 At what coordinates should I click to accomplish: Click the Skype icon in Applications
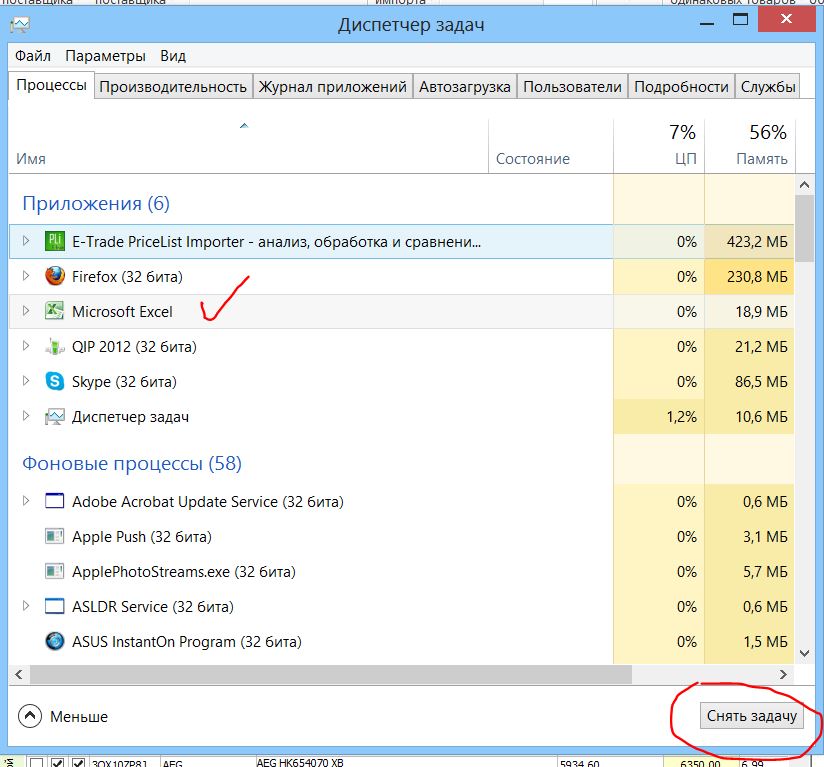(x=55, y=381)
